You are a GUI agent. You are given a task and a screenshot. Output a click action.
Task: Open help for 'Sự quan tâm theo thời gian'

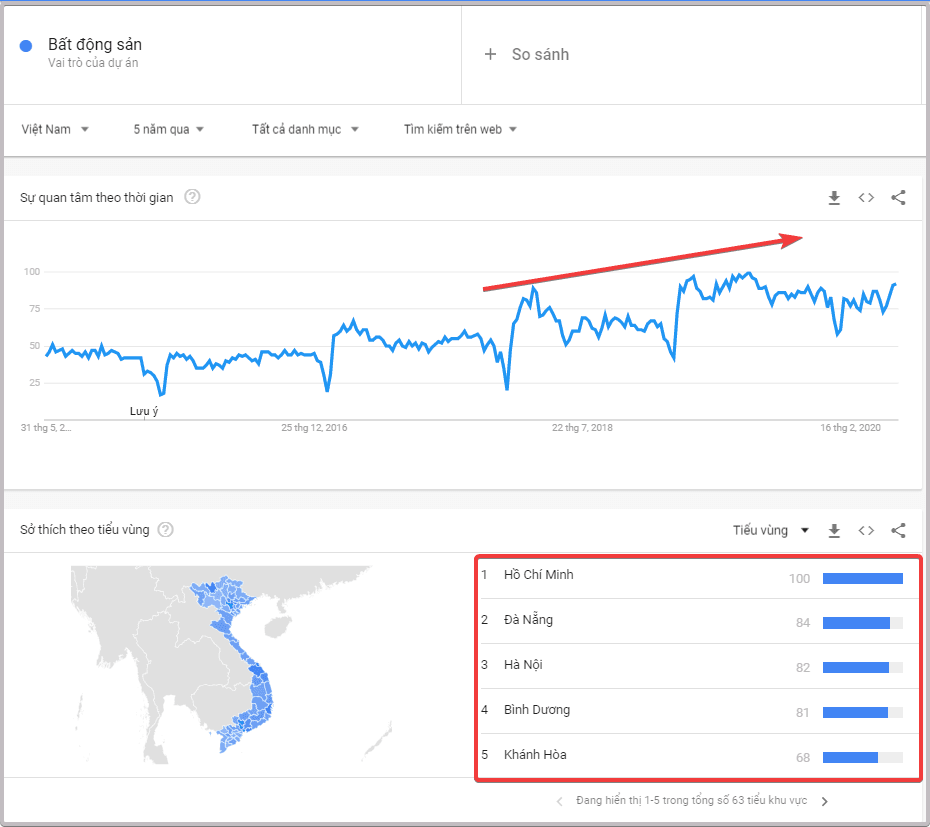tap(192, 197)
